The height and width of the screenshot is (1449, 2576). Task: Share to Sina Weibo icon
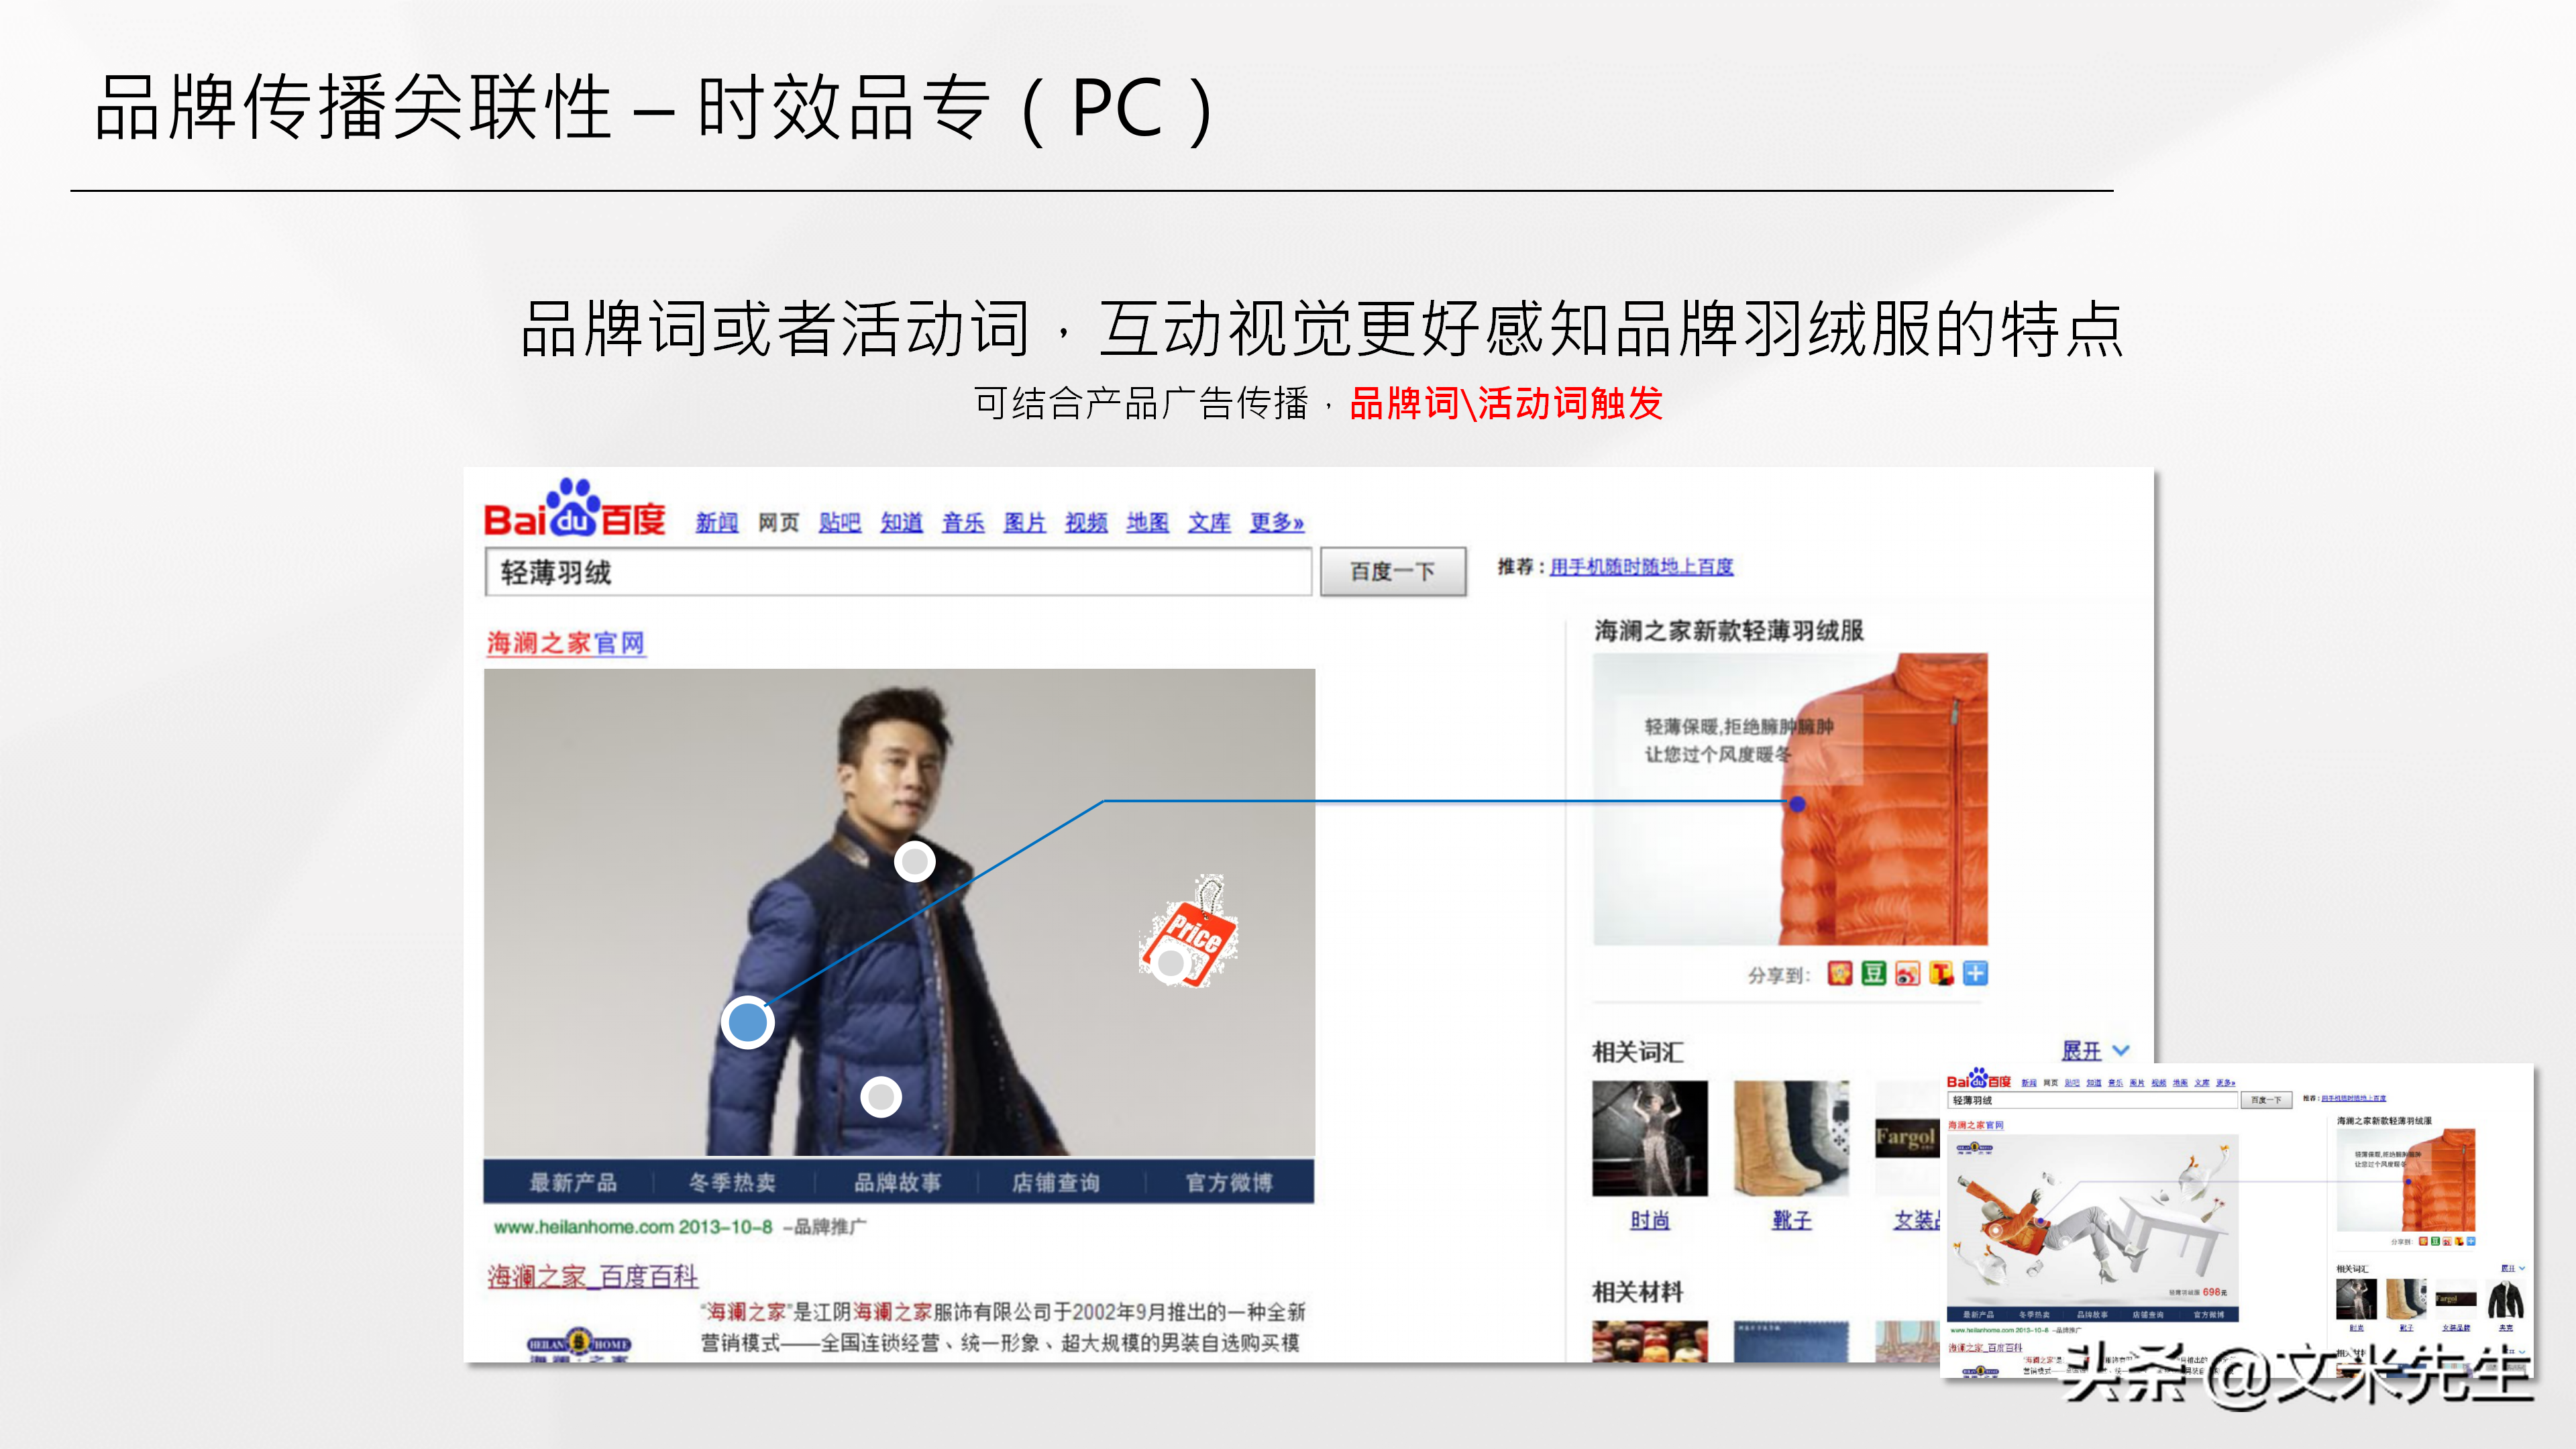coord(1907,973)
